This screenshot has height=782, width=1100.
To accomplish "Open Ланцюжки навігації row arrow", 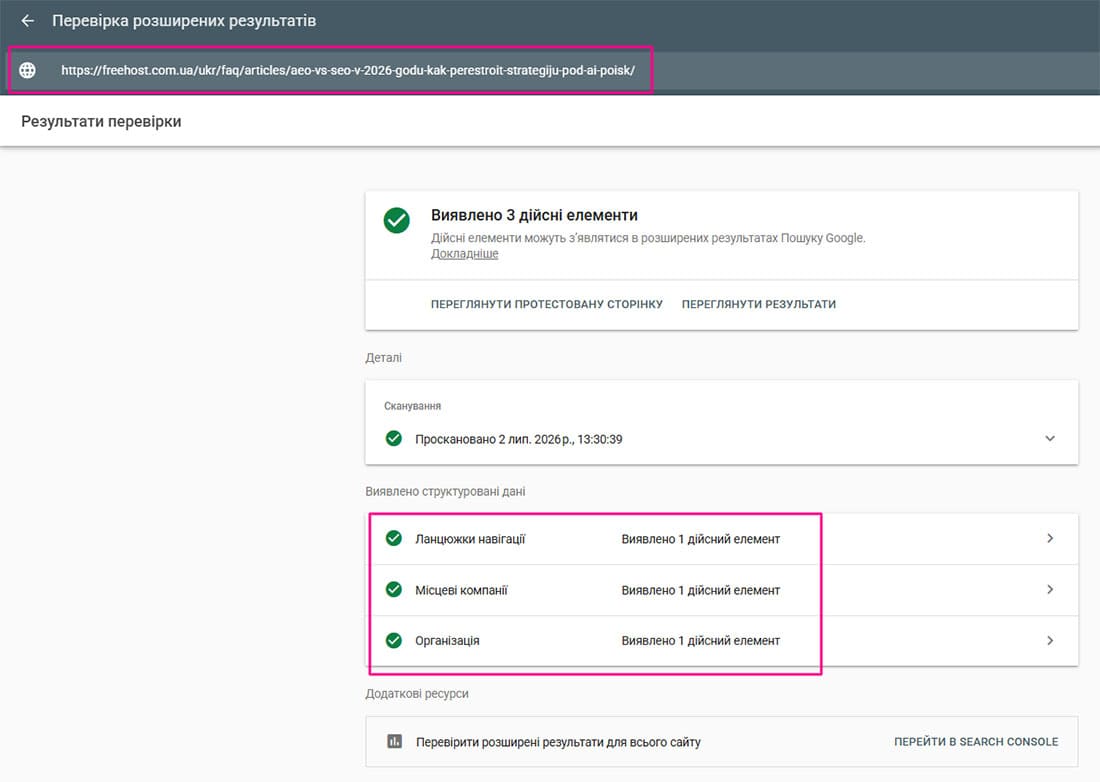I will click(1049, 539).
